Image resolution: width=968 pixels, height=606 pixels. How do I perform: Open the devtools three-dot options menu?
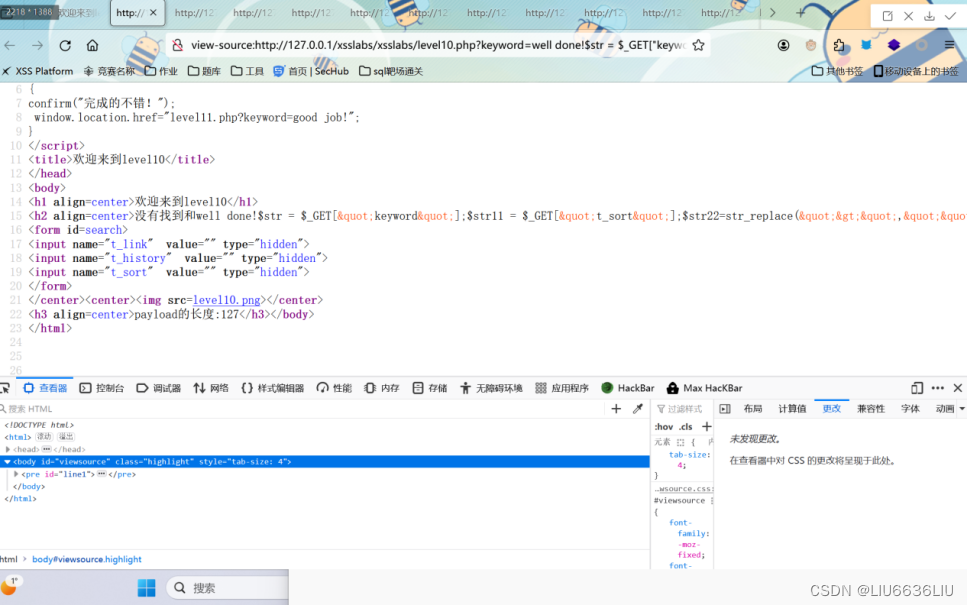coord(938,388)
